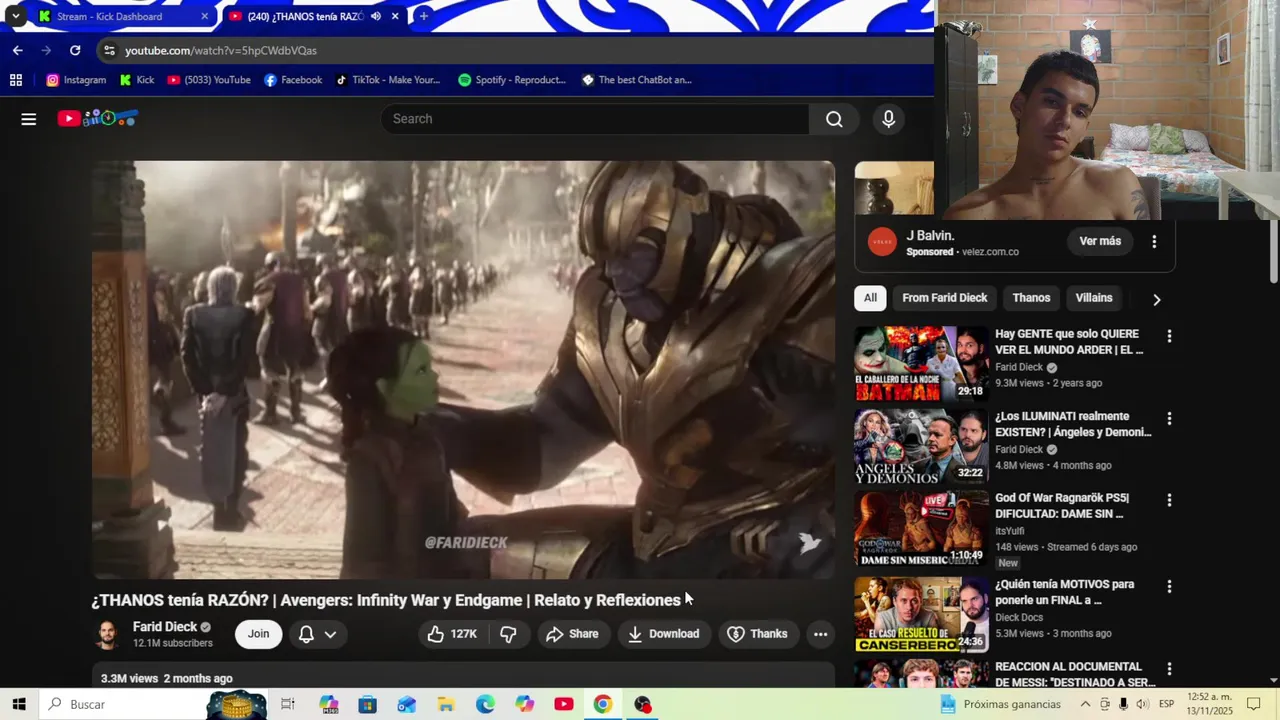The image size is (1280, 720).
Task: Open Farid Dieck channel avatar
Action: [107, 634]
